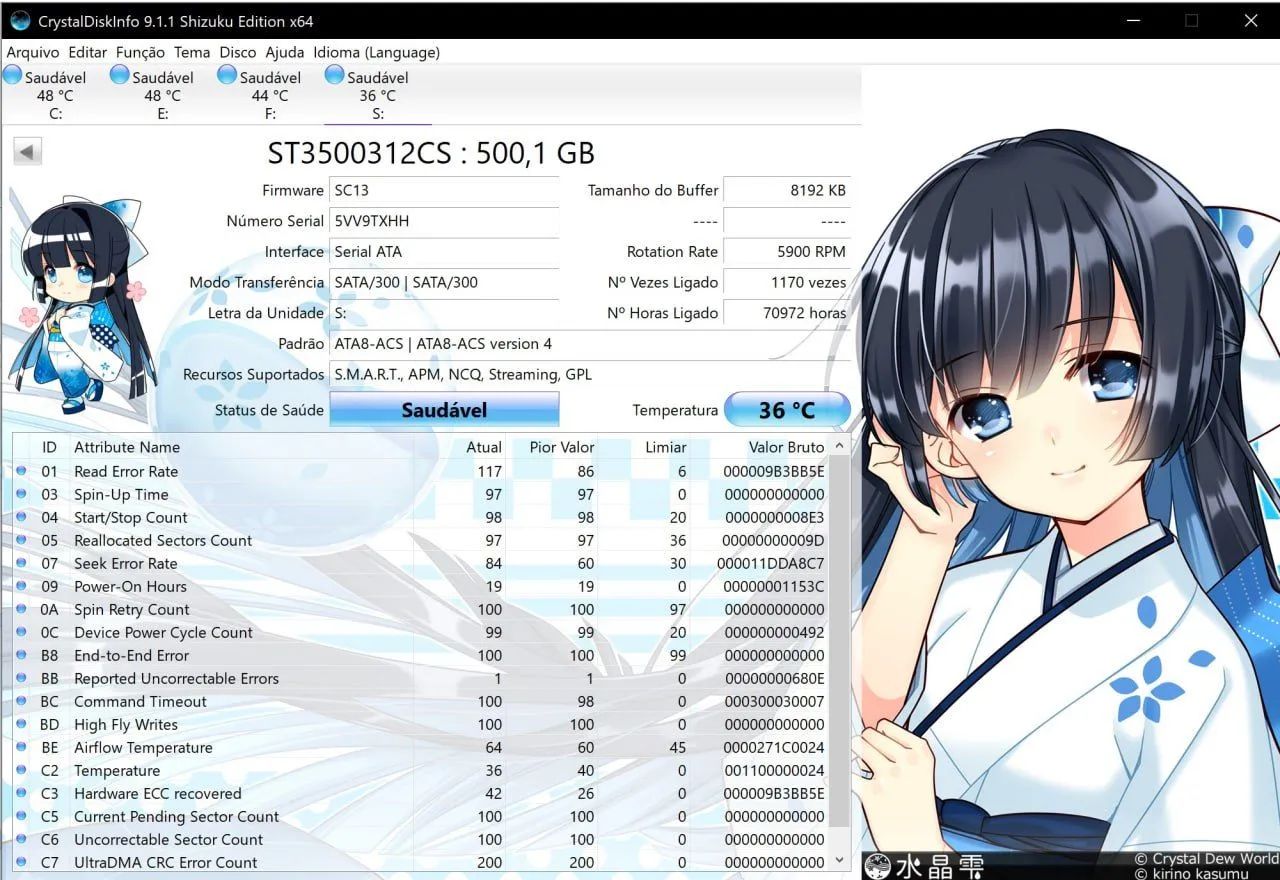Click status icon of Reallocated Sectors Count
Screen dimensions: 1280x880
(x=22, y=540)
